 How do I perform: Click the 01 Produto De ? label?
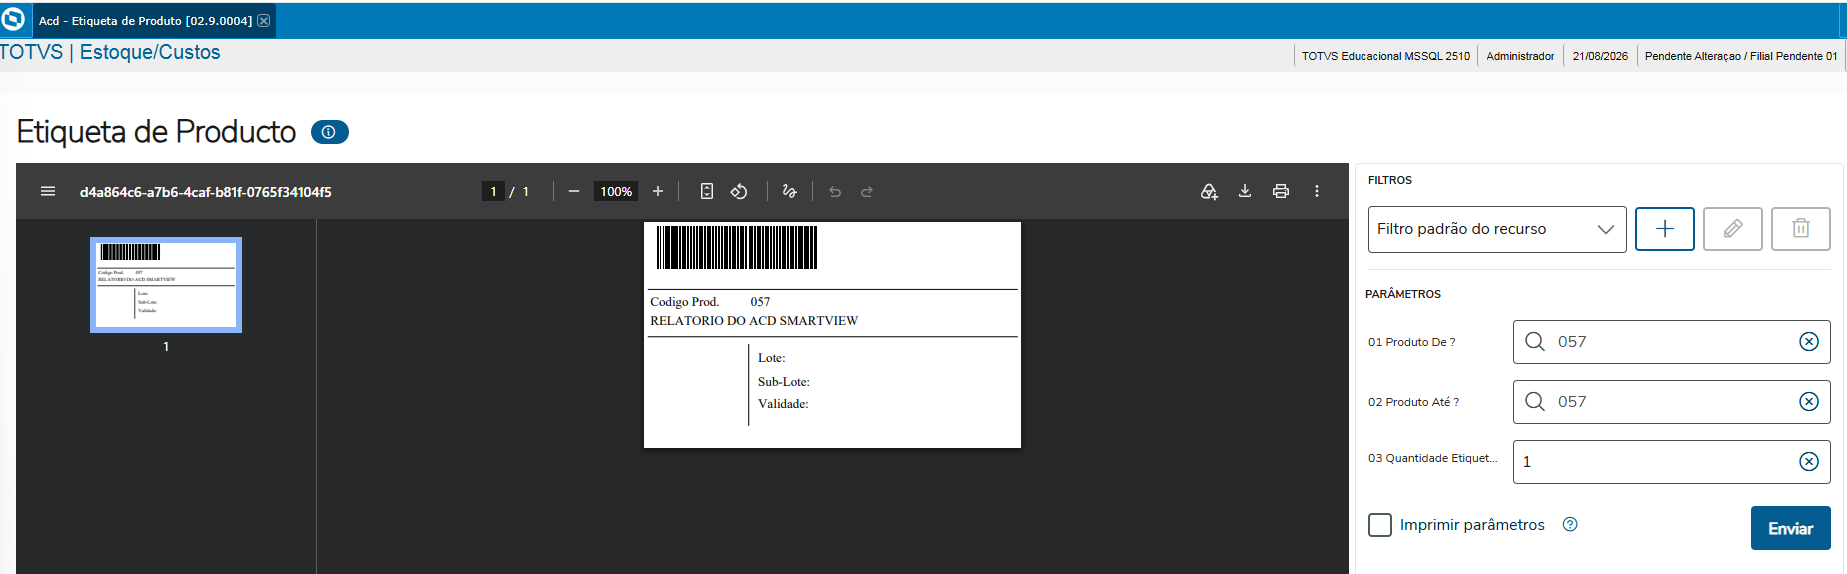coord(1411,342)
